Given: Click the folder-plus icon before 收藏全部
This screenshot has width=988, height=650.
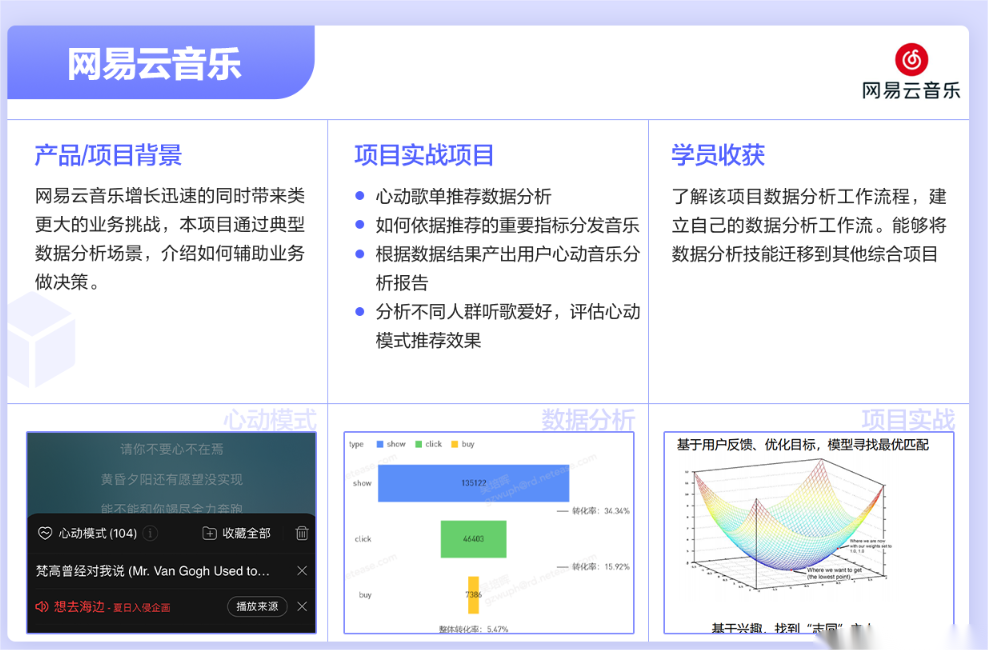Looking at the screenshot, I should [x=209, y=533].
